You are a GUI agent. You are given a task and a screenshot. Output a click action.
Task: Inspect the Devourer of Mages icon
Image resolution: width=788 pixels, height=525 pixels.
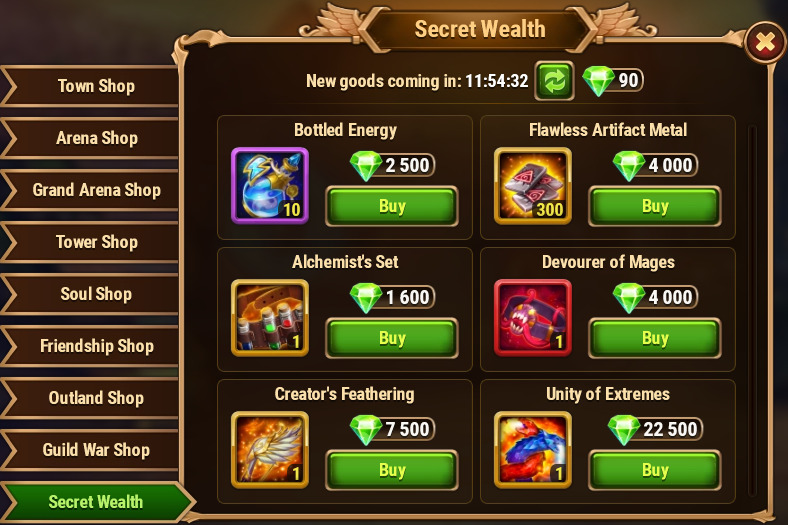(533, 318)
